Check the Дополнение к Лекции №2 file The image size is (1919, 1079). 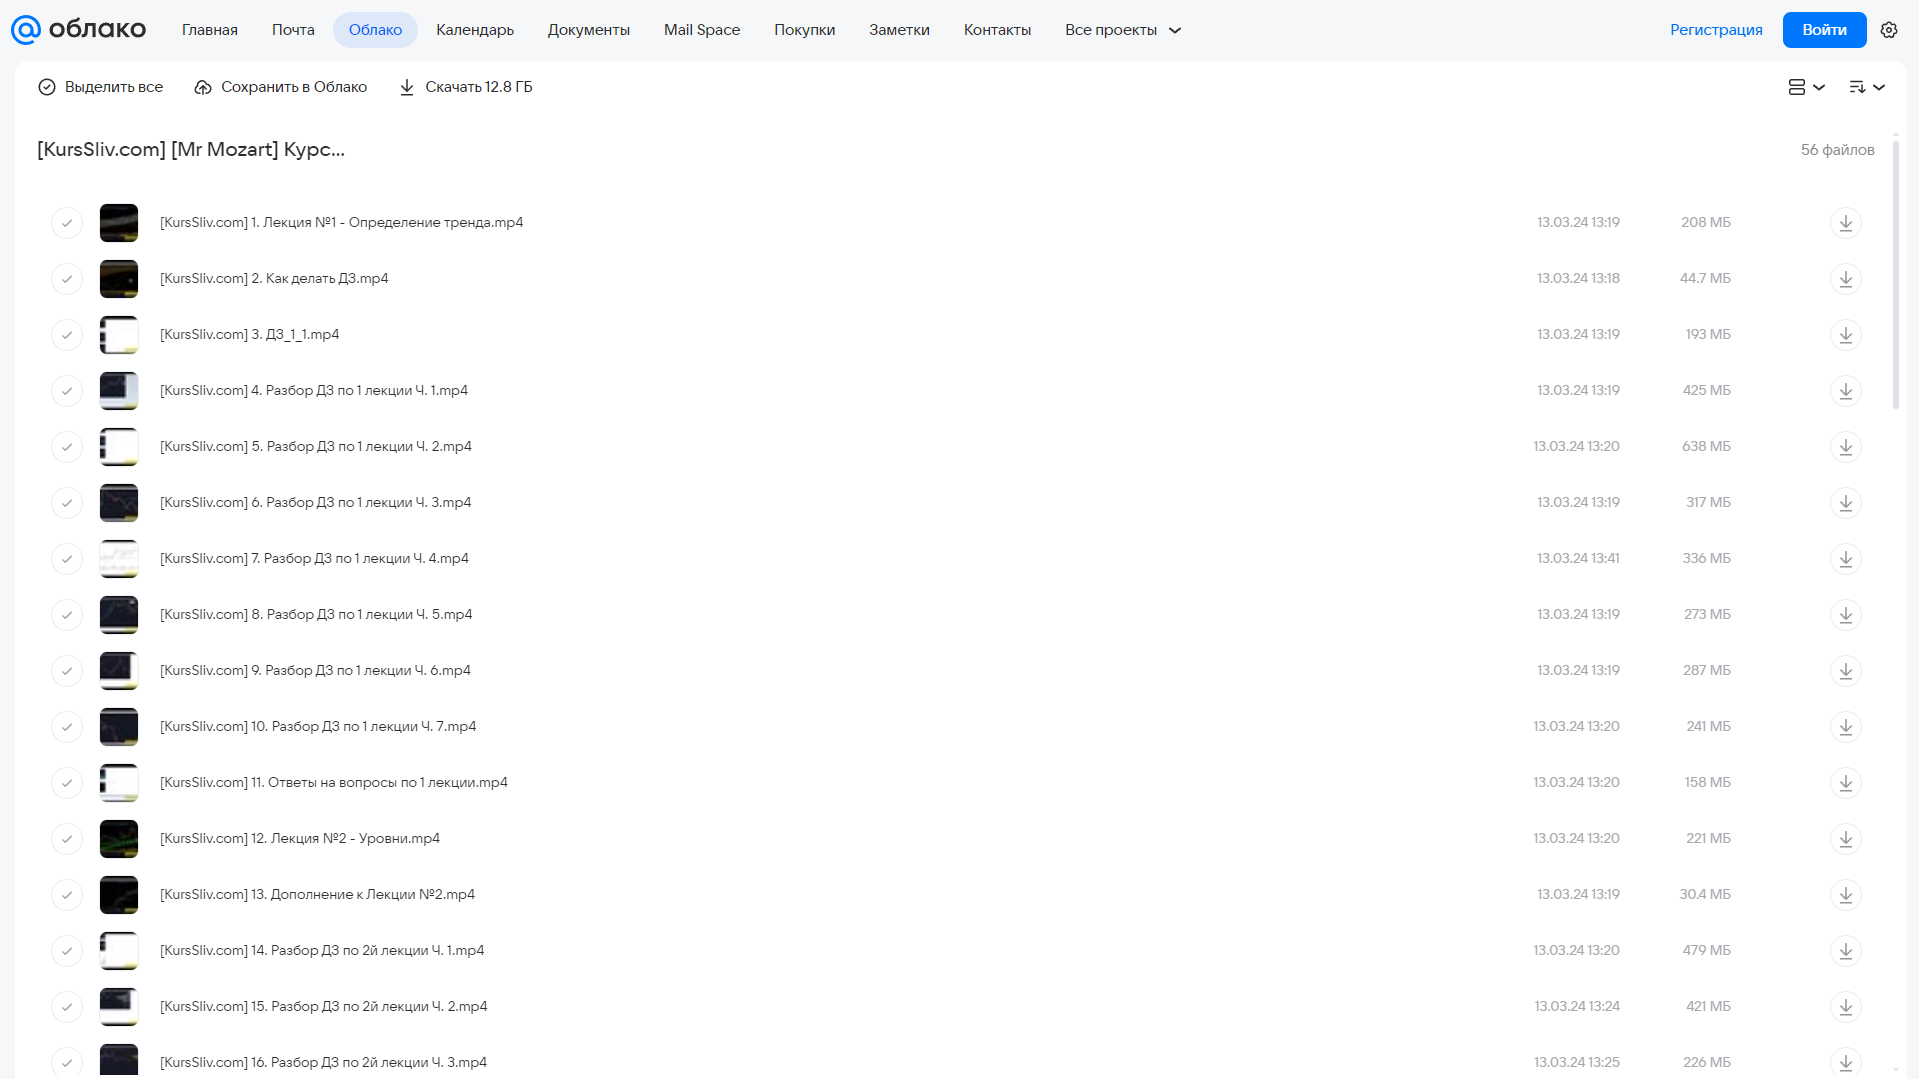tap(67, 895)
